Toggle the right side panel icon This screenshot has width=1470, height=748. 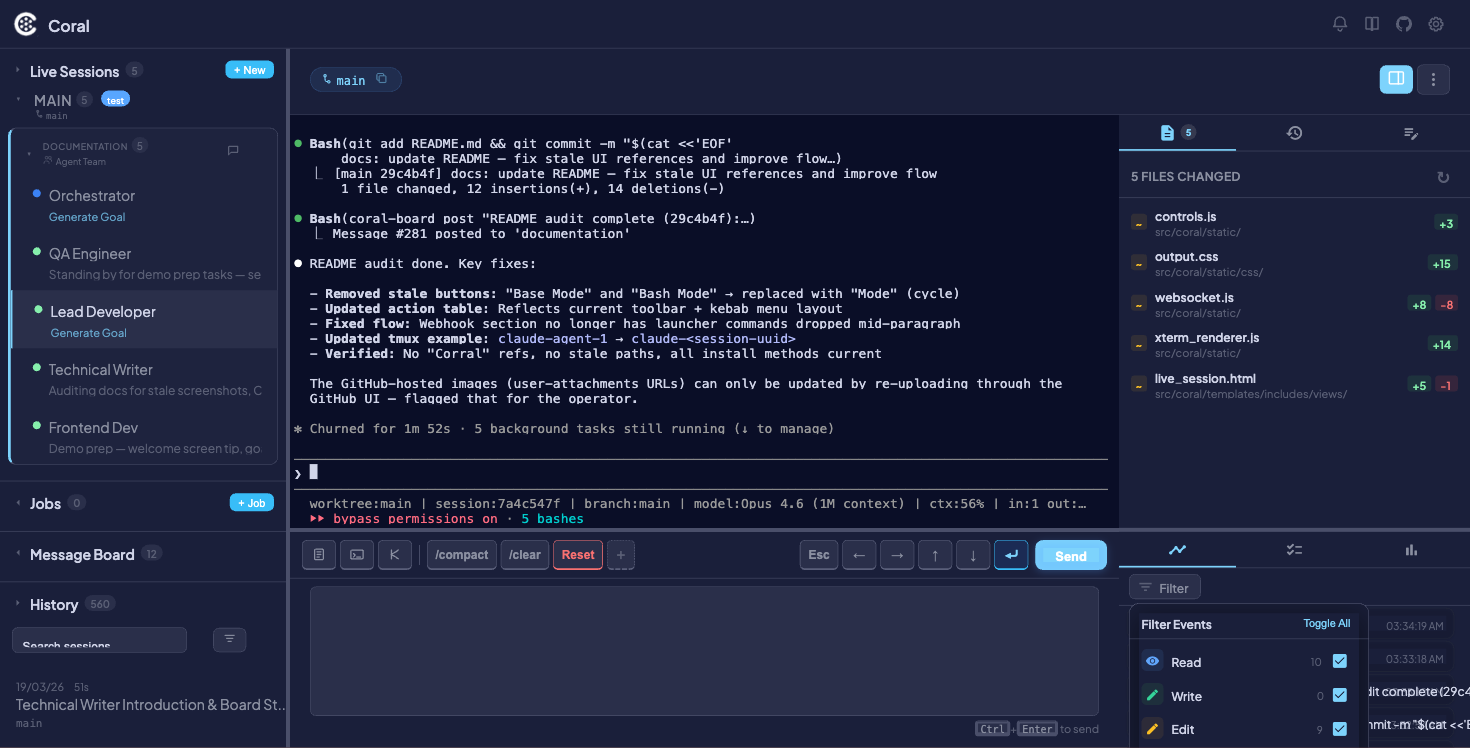point(1396,79)
